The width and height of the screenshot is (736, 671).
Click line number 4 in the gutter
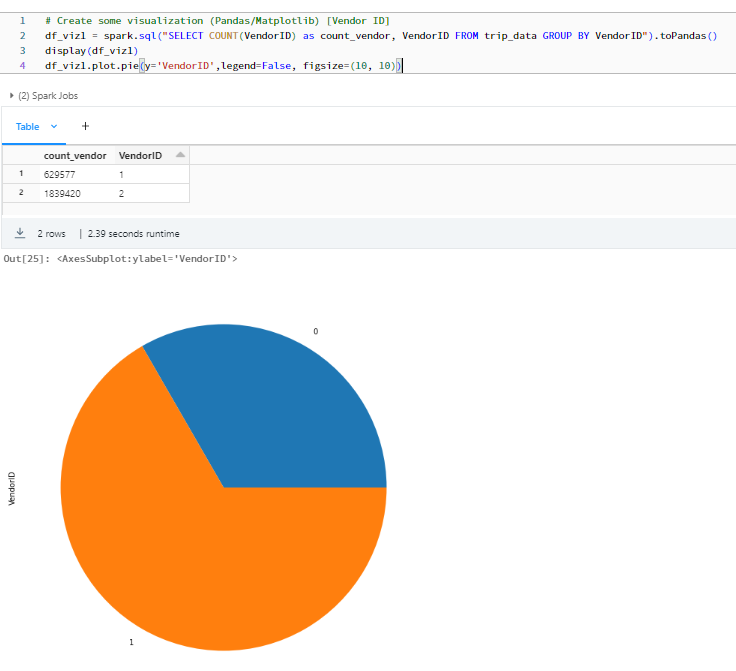(x=23, y=66)
